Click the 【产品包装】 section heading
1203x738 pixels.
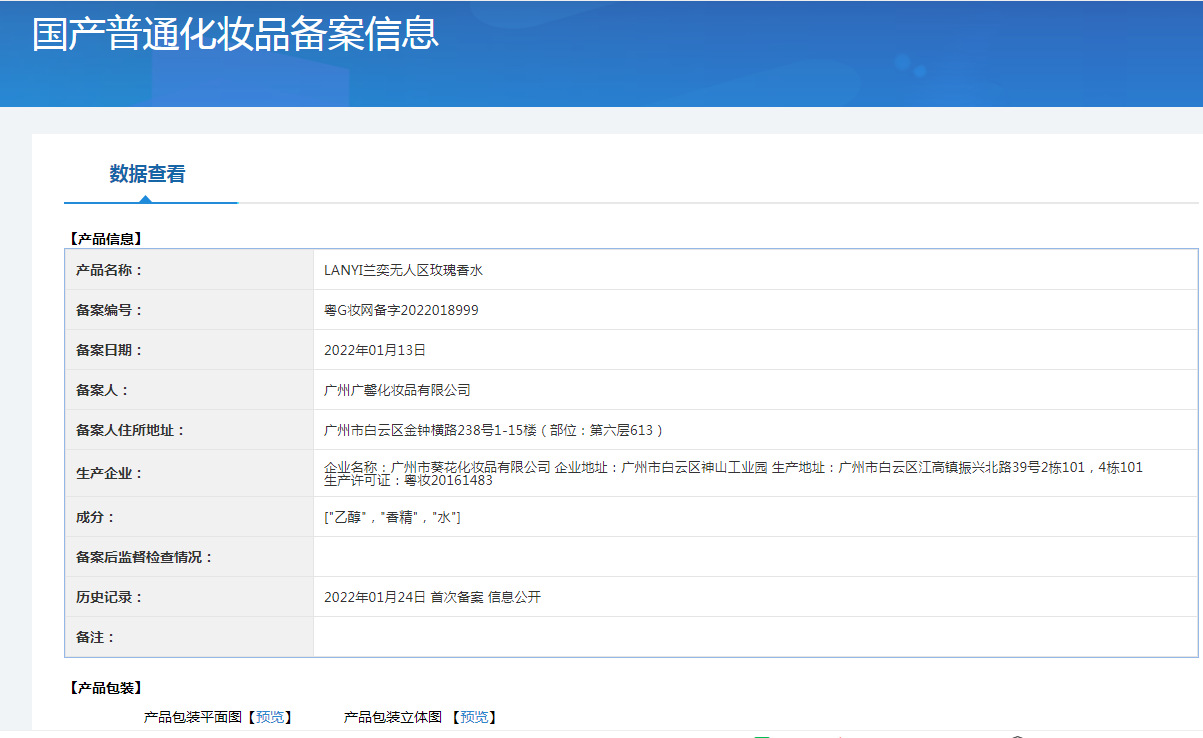tap(106, 688)
